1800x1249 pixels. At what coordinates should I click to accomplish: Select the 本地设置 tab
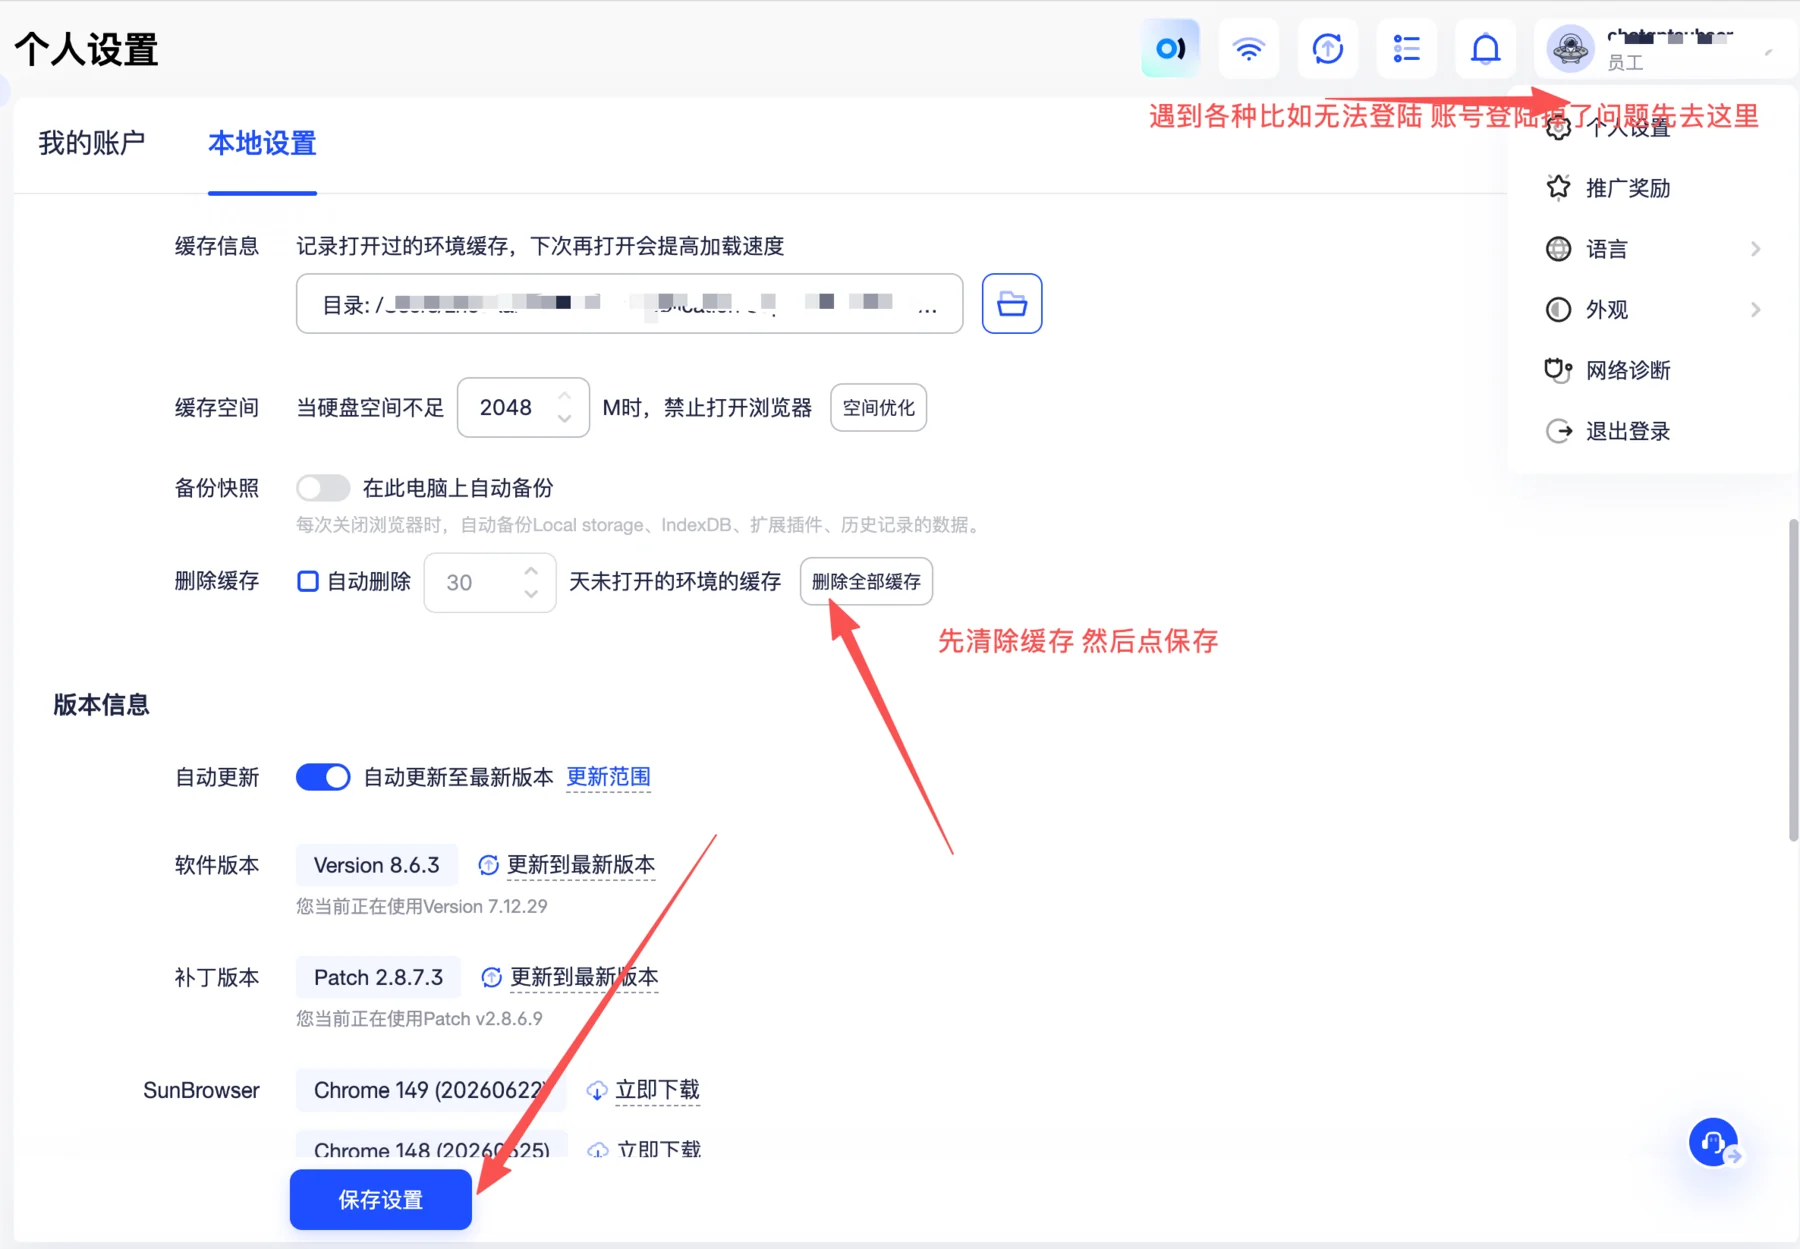coord(262,143)
